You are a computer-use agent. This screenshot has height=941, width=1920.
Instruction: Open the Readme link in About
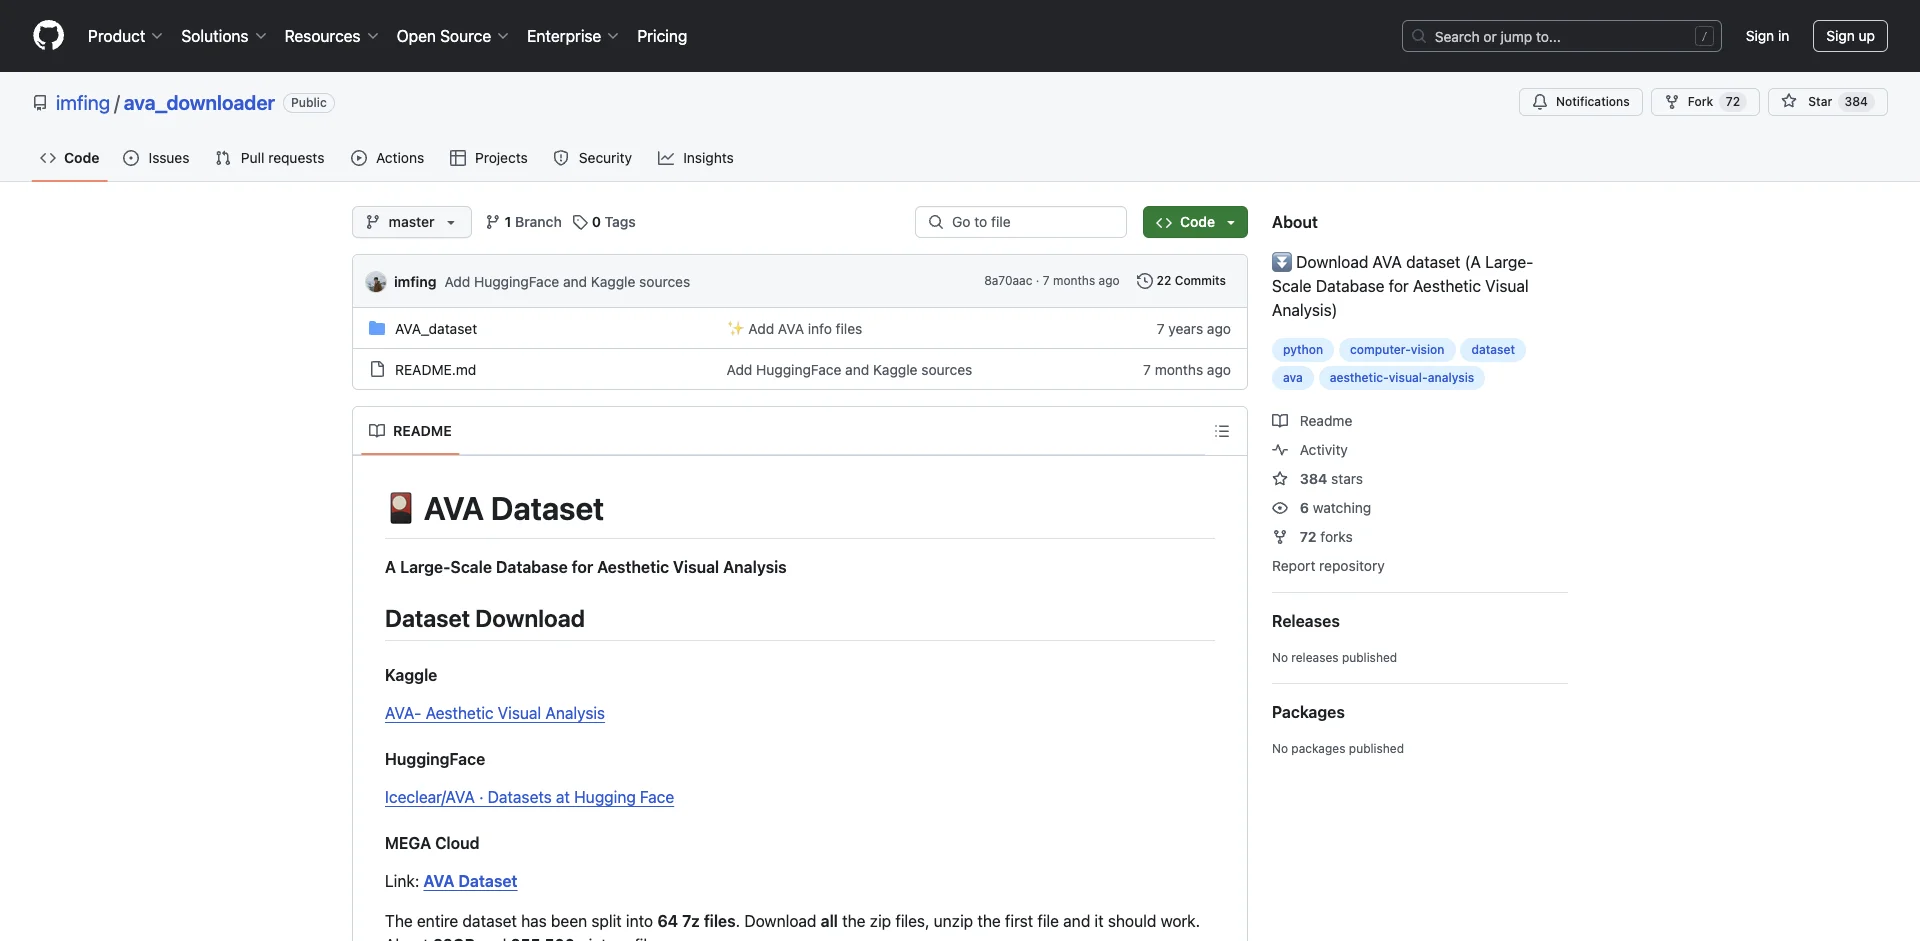[1312, 421]
